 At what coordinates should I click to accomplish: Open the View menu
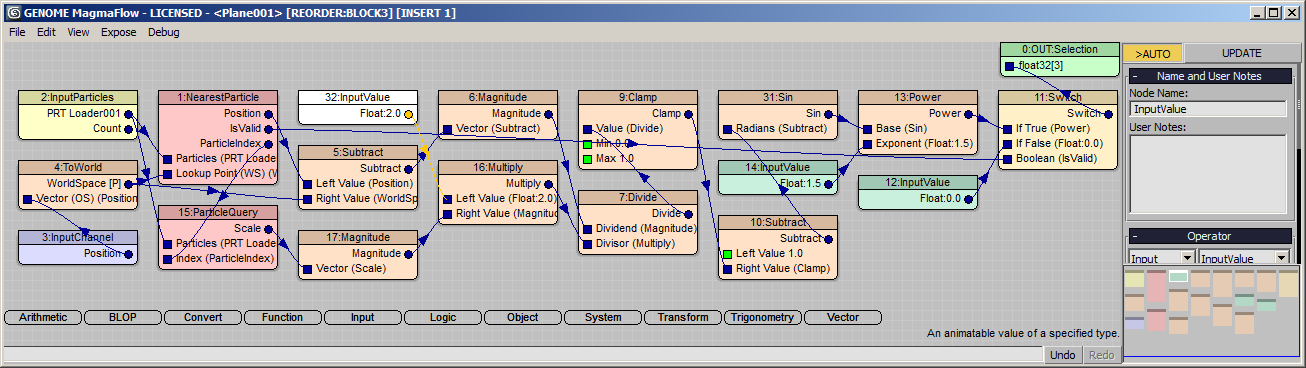pos(78,32)
